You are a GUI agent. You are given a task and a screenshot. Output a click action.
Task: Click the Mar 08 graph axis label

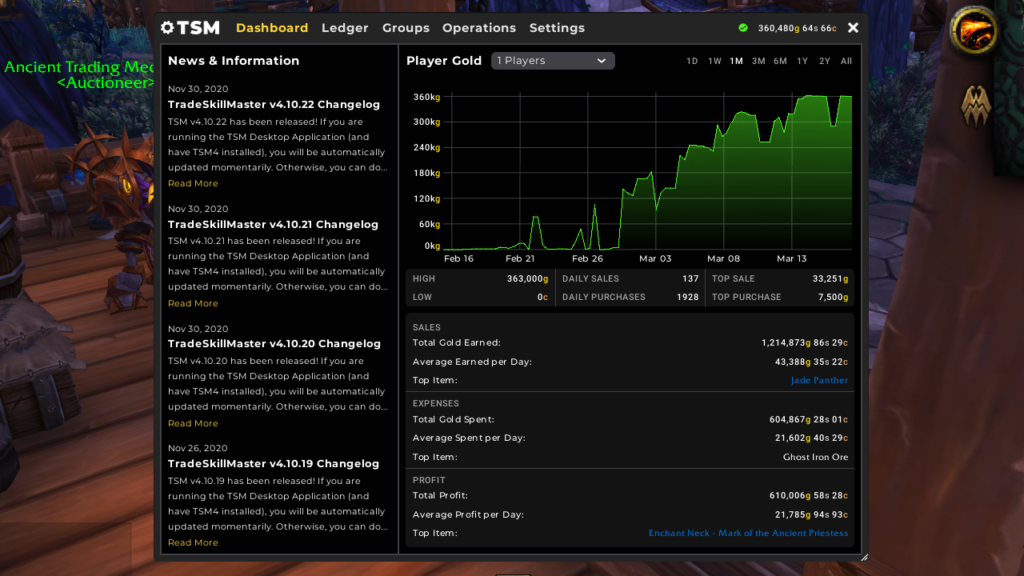pos(724,259)
